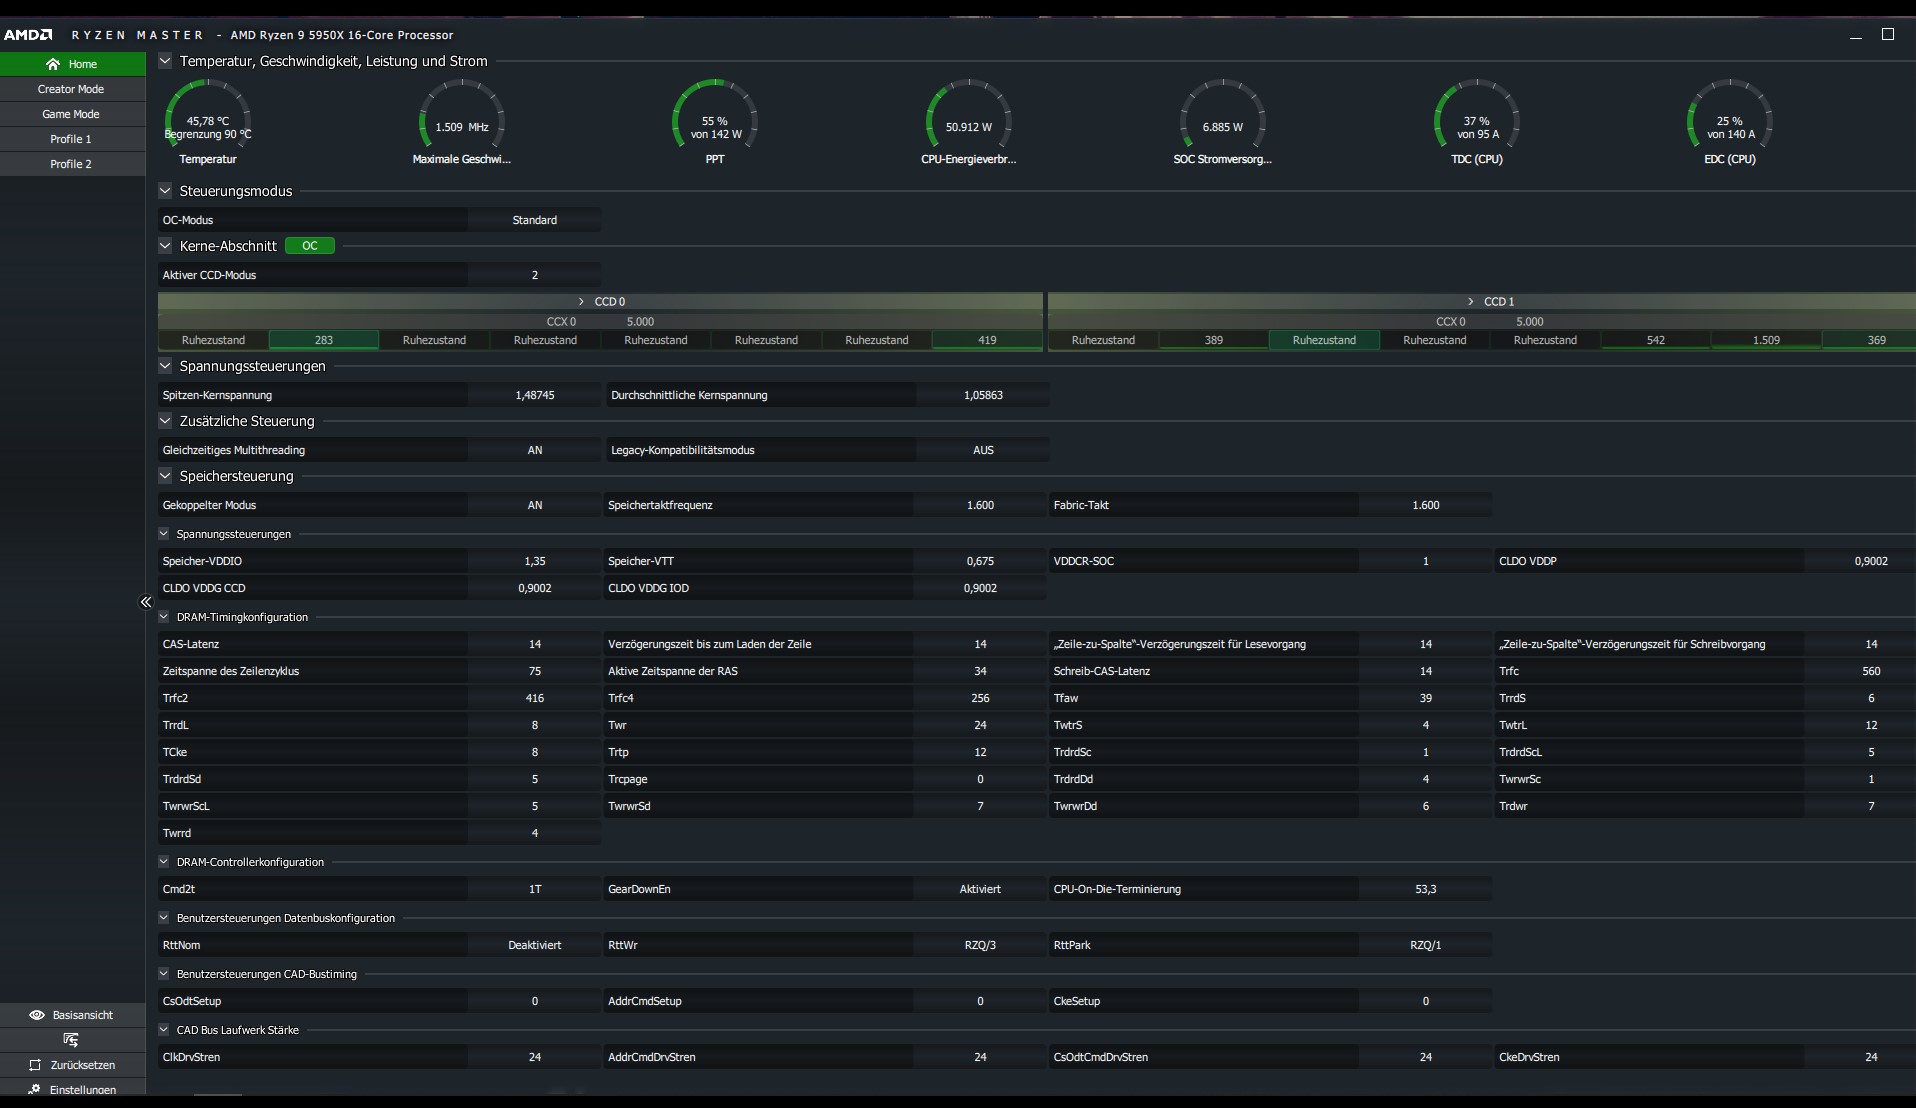
Task: Collapse Benutzersteuerungen CAD-Bustiming subsection
Action: (164, 974)
